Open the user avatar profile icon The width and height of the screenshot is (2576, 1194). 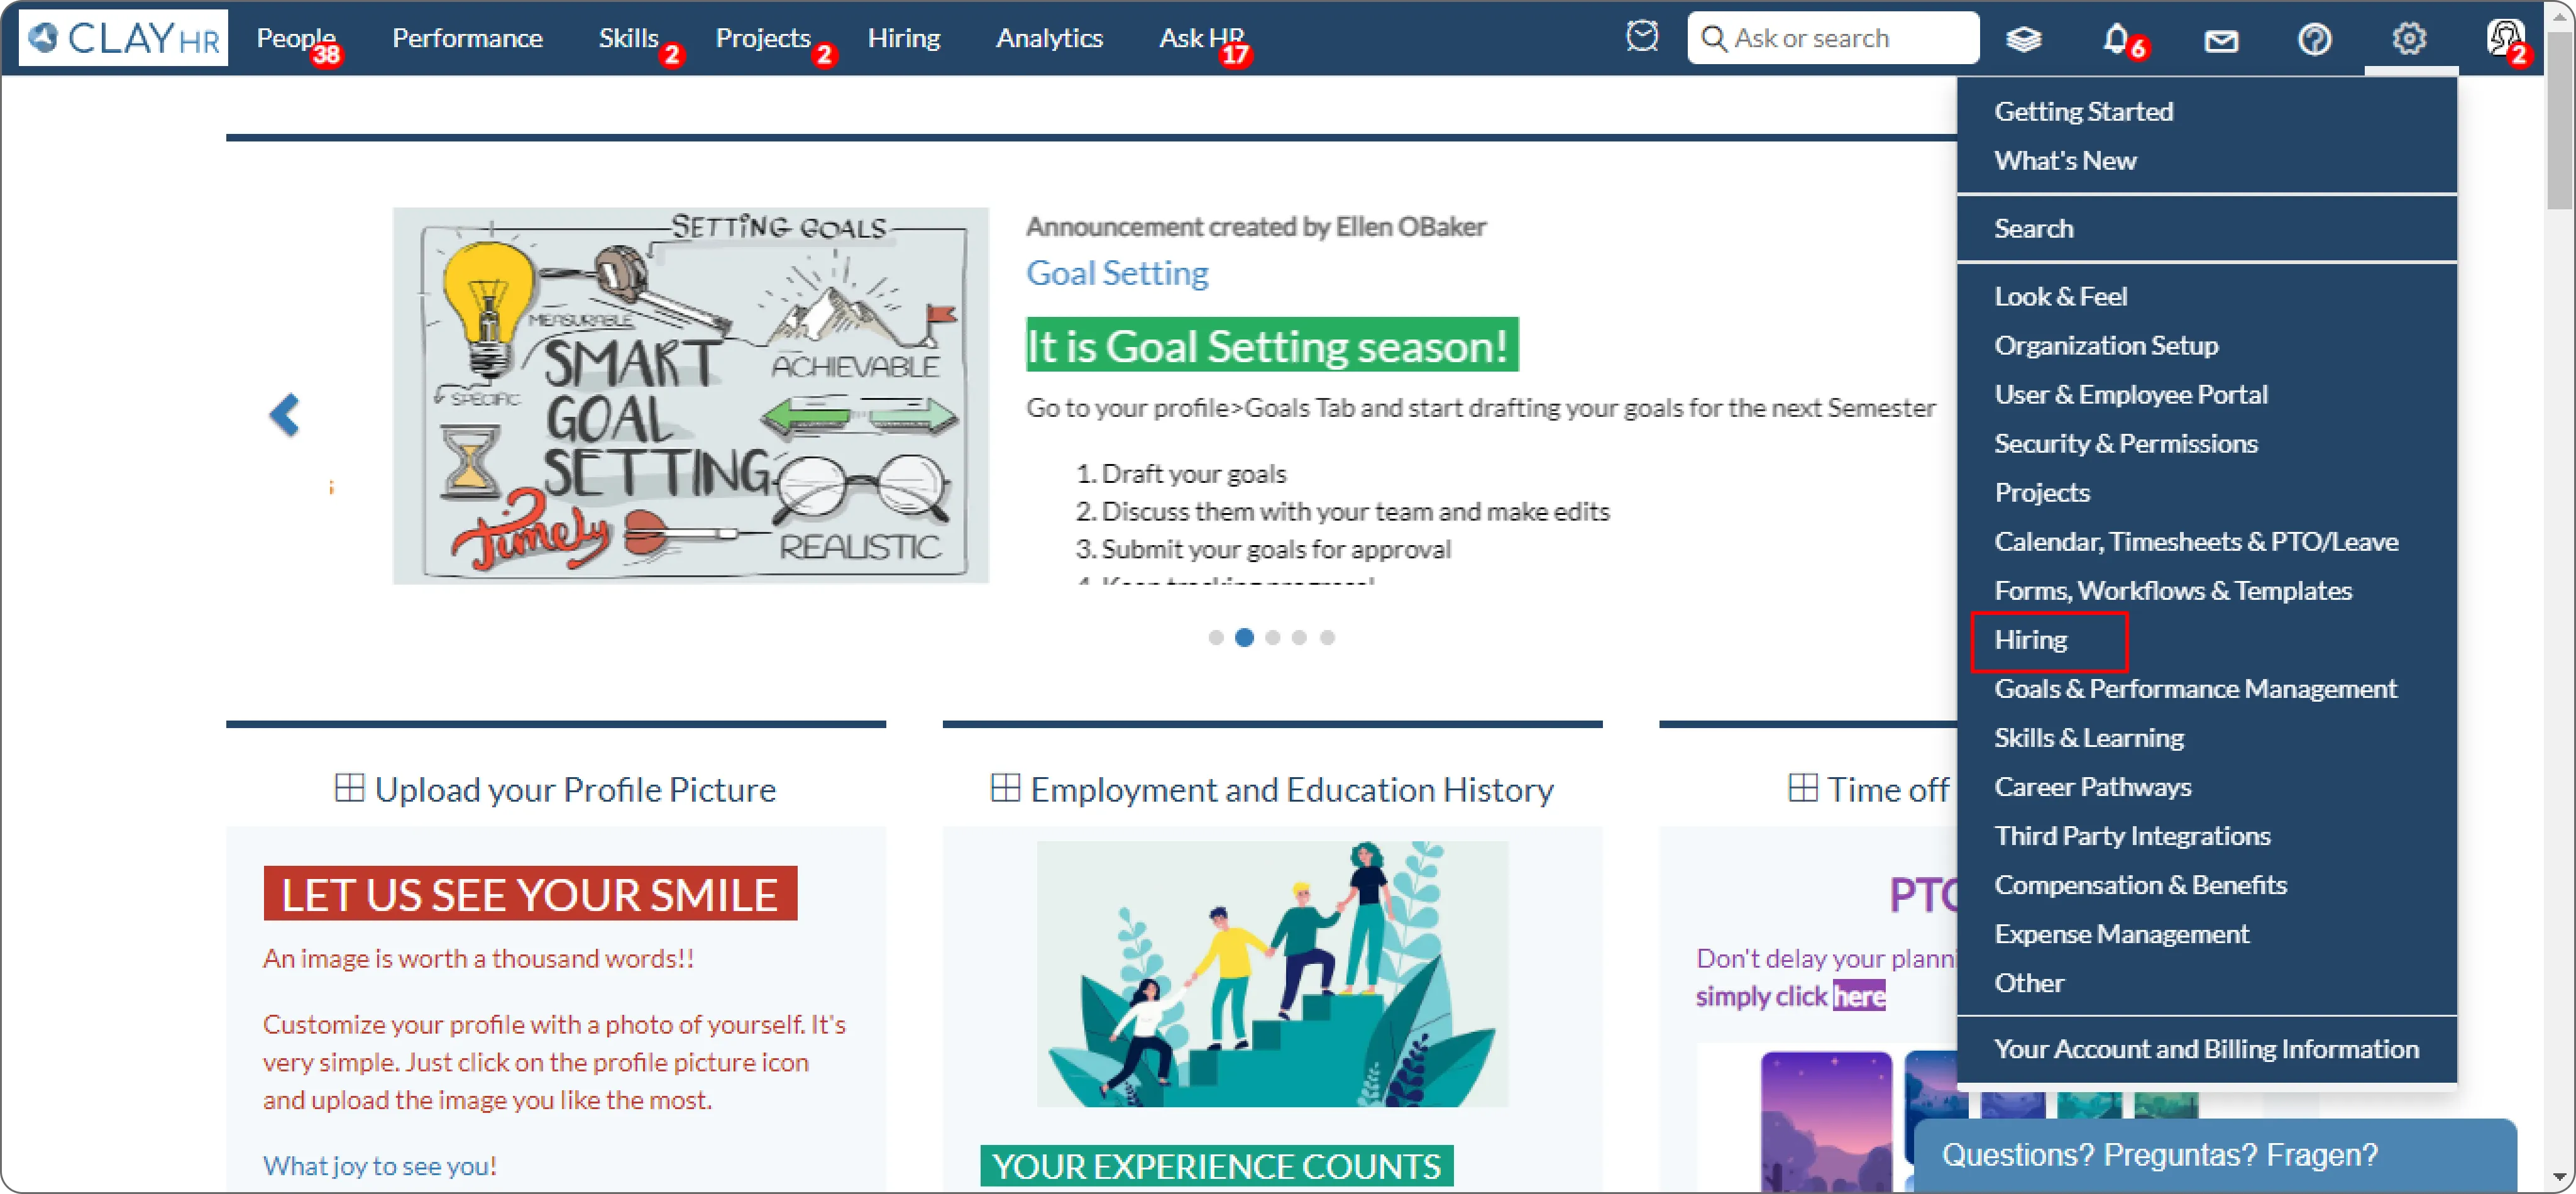[2504, 38]
